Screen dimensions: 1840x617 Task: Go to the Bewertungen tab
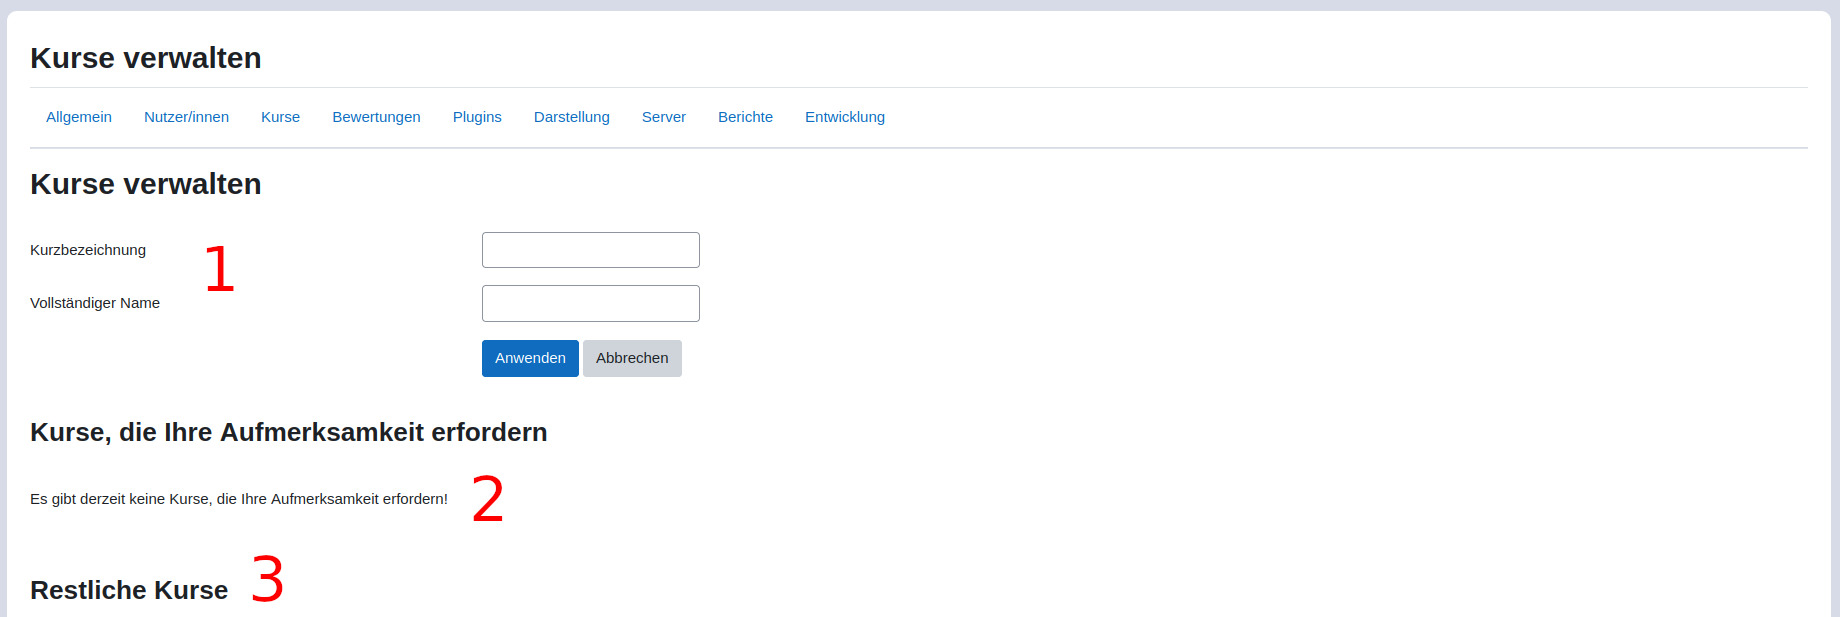pos(376,117)
